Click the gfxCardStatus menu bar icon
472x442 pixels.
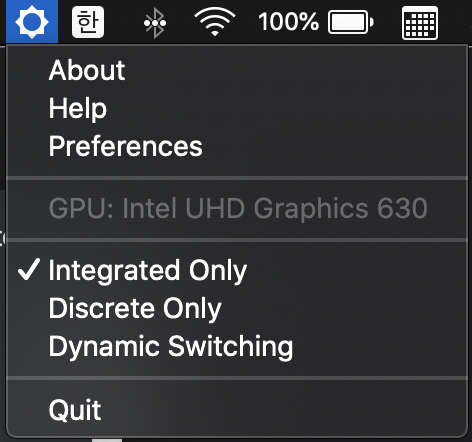(32, 22)
